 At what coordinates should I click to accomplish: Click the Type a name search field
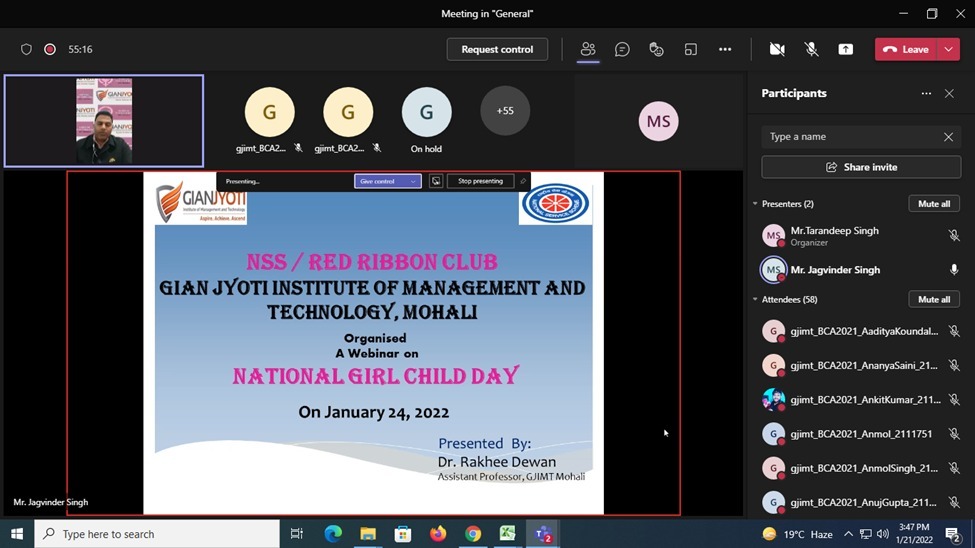(861, 137)
